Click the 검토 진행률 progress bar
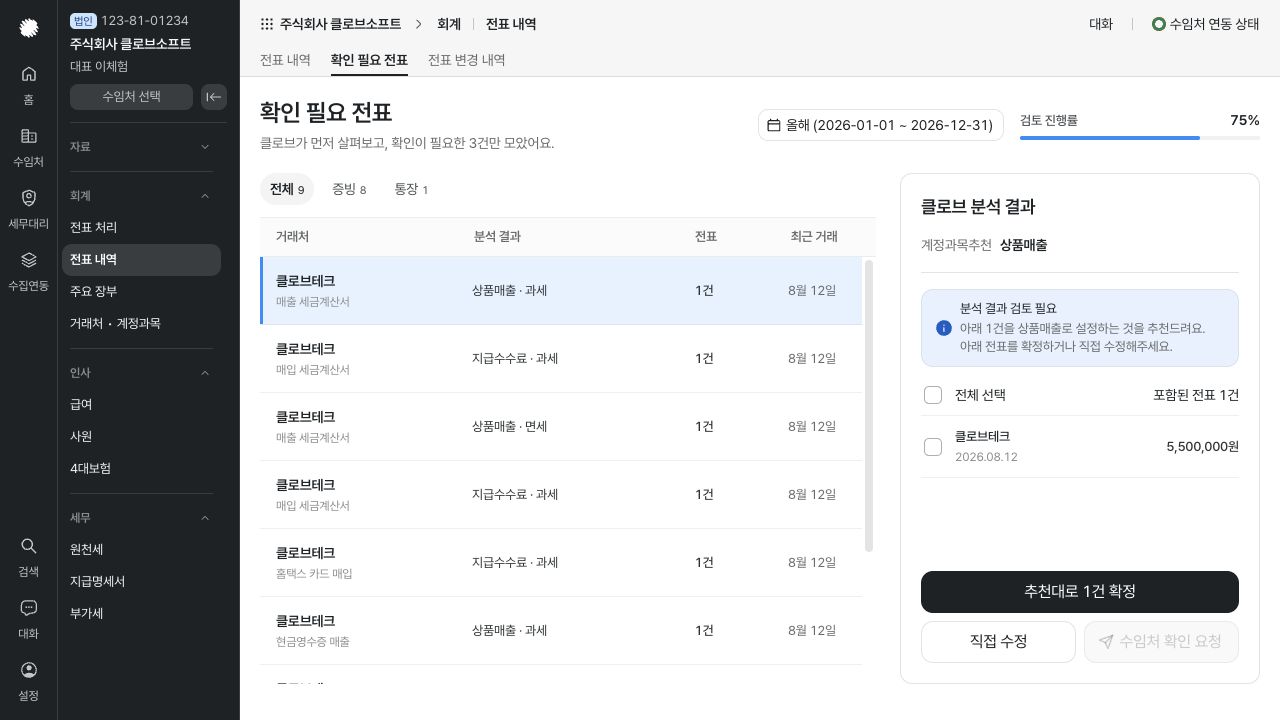The image size is (1280, 720). tap(1140, 138)
